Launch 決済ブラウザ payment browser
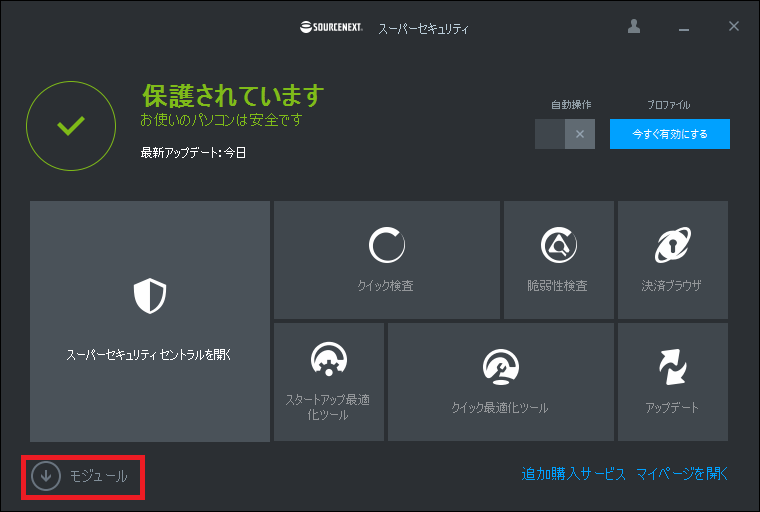Image resolution: width=760 pixels, height=512 pixels. [x=673, y=260]
